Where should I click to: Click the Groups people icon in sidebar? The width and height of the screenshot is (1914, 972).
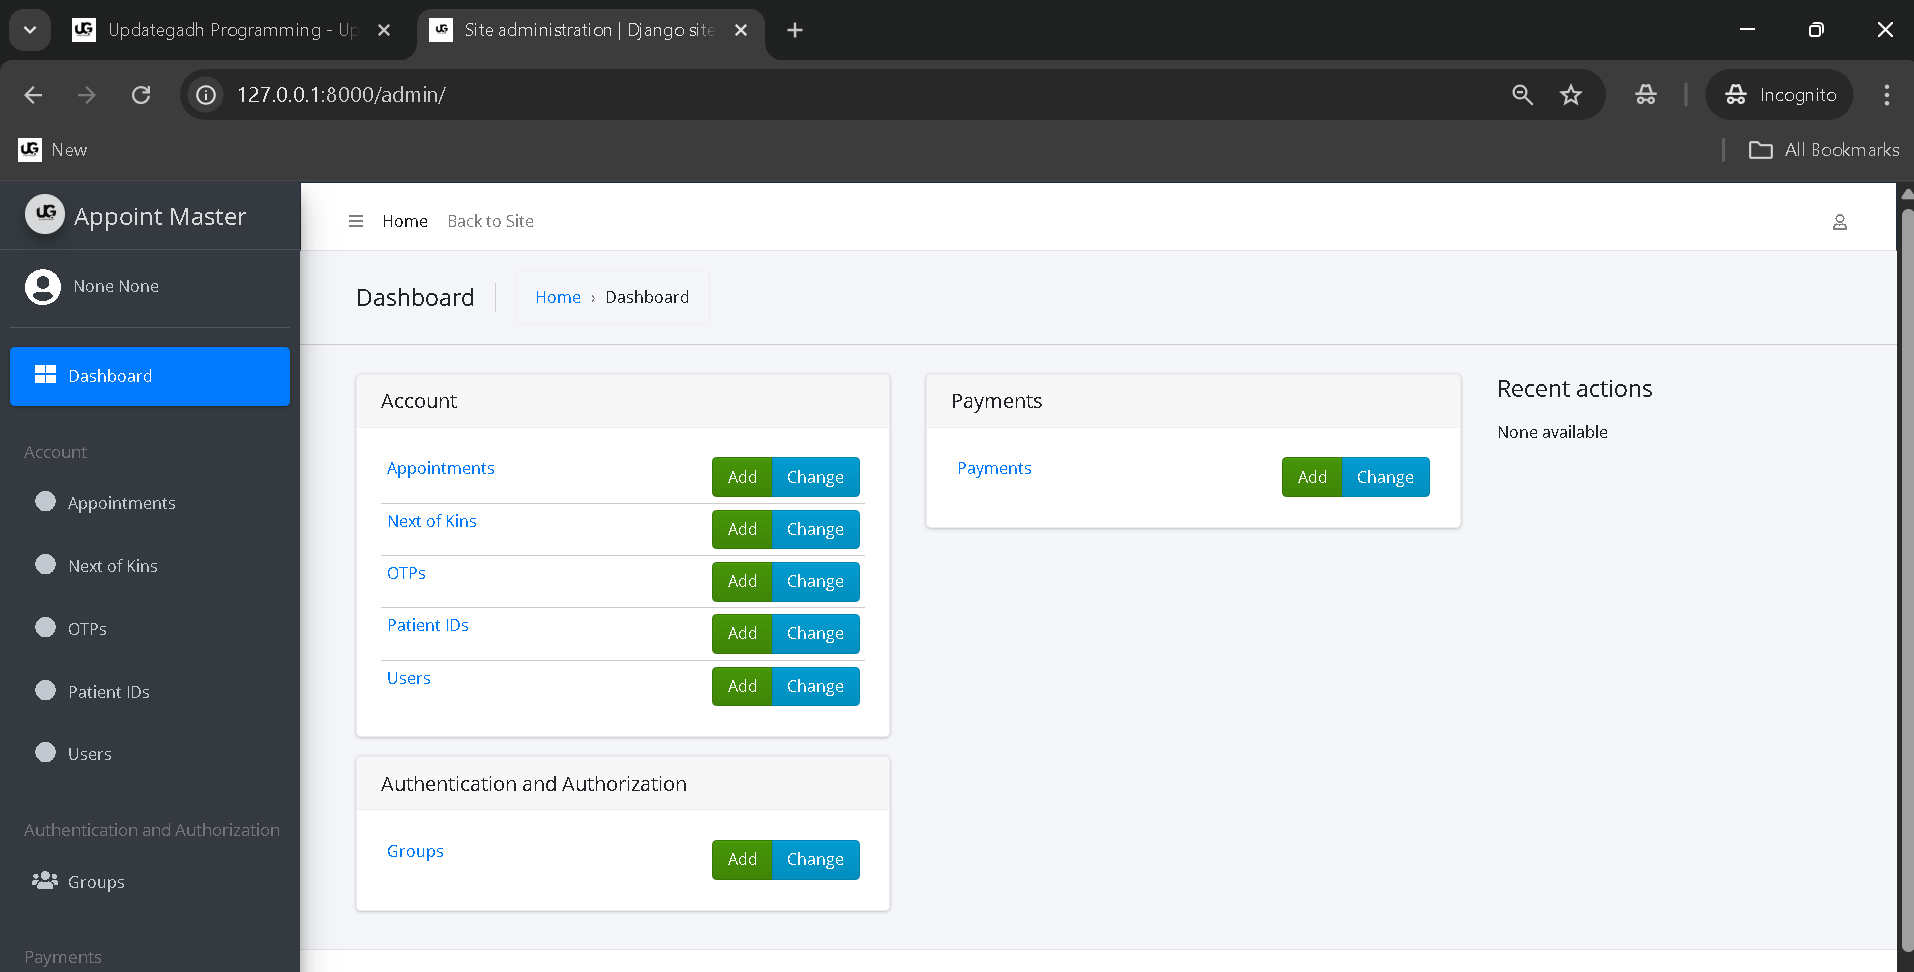tap(44, 881)
